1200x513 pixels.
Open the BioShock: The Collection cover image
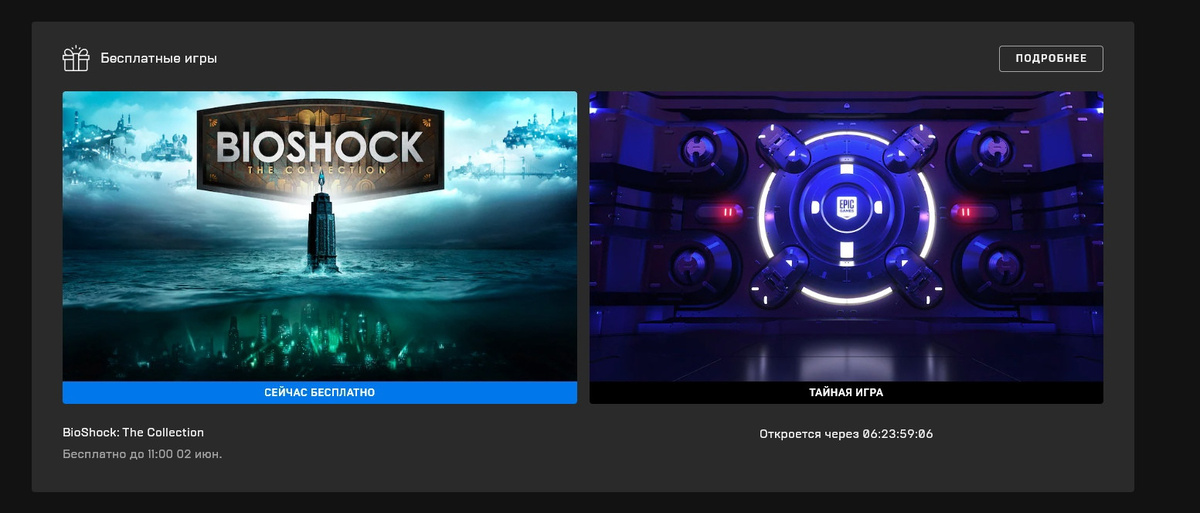[320, 236]
